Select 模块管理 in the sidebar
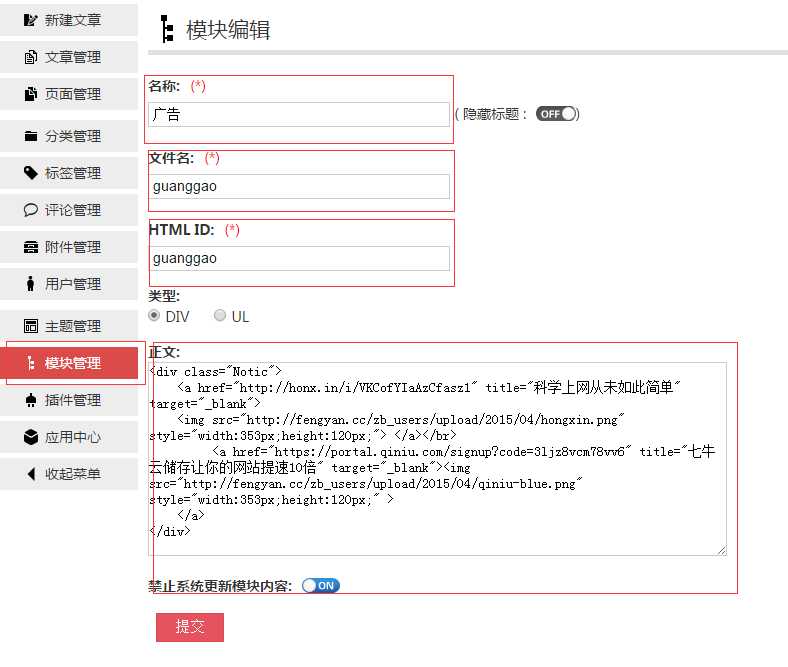Image resolution: width=788 pixels, height=667 pixels. coord(69,363)
